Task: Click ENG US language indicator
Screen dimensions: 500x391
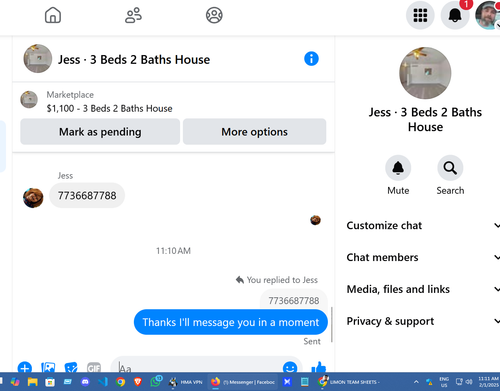Action: tap(444, 382)
